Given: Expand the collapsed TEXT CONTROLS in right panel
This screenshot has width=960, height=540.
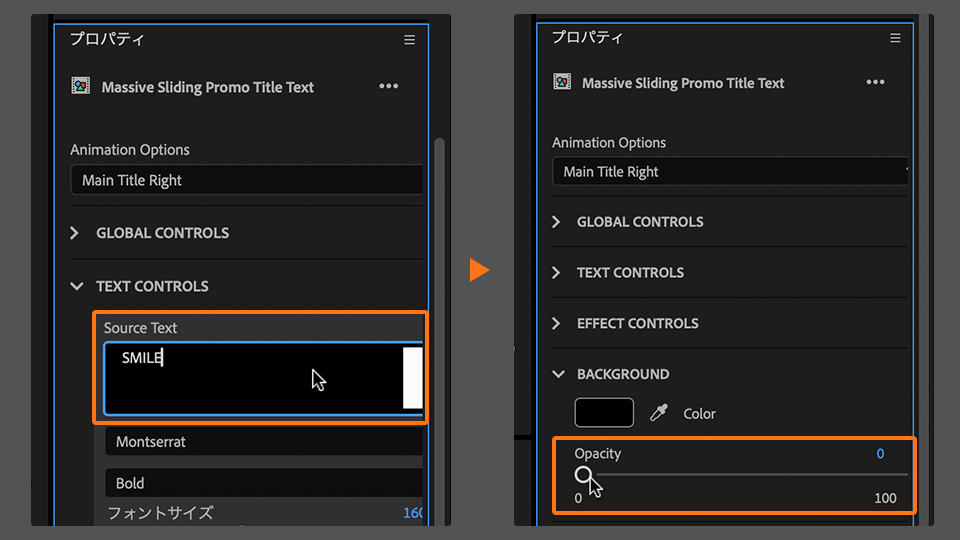Looking at the screenshot, I should (557, 272).
